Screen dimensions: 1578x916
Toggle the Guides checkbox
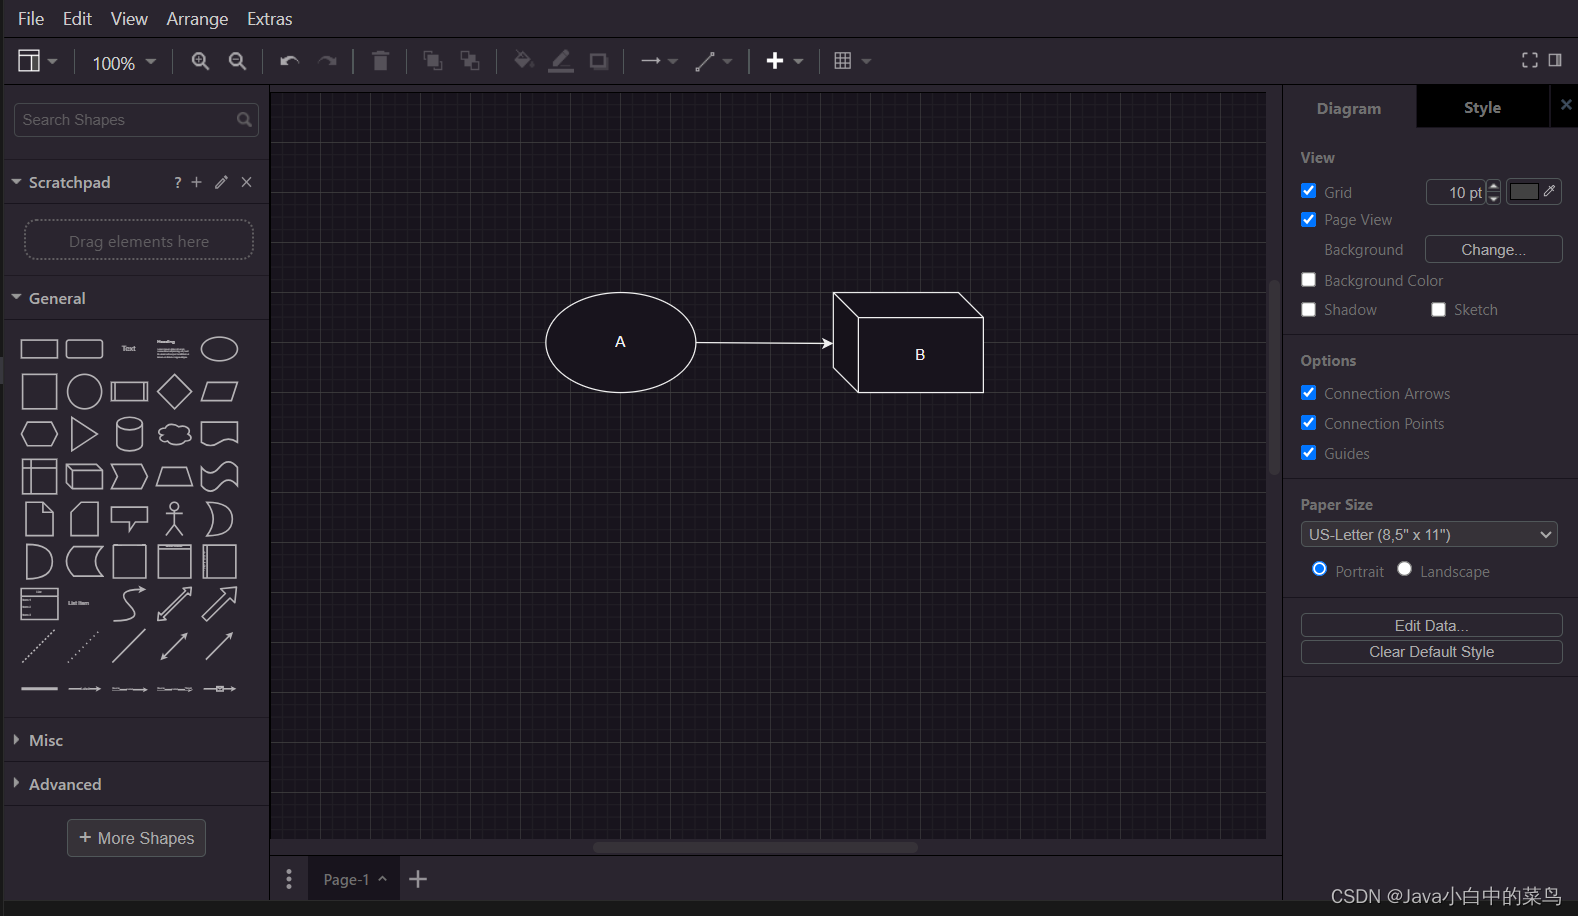click(1308, 452)
